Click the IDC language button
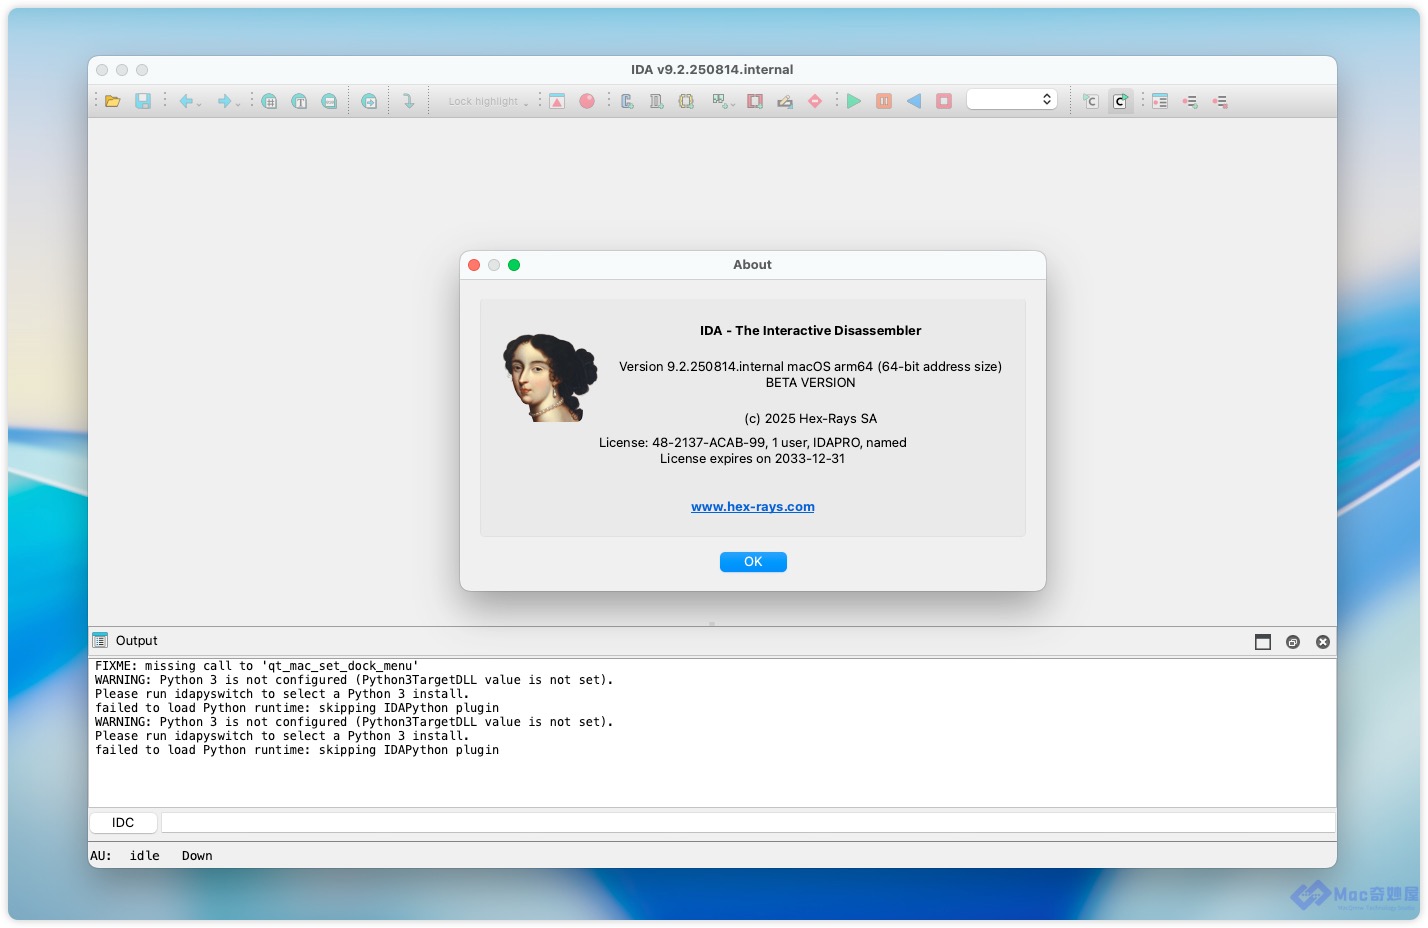 click(x=123, y=822)
